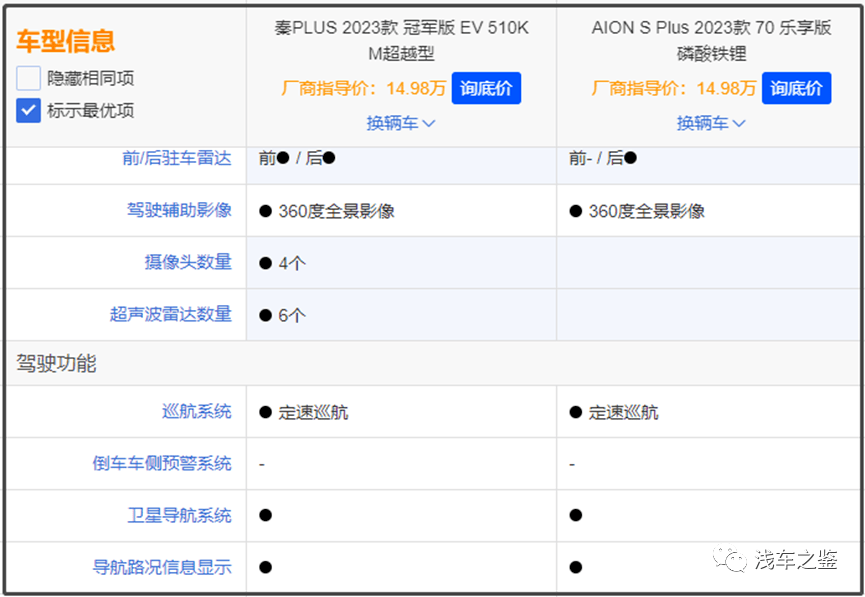
Task: Click the 6个 ultrasonic radar cell
Action: click(x=401, y=315)
